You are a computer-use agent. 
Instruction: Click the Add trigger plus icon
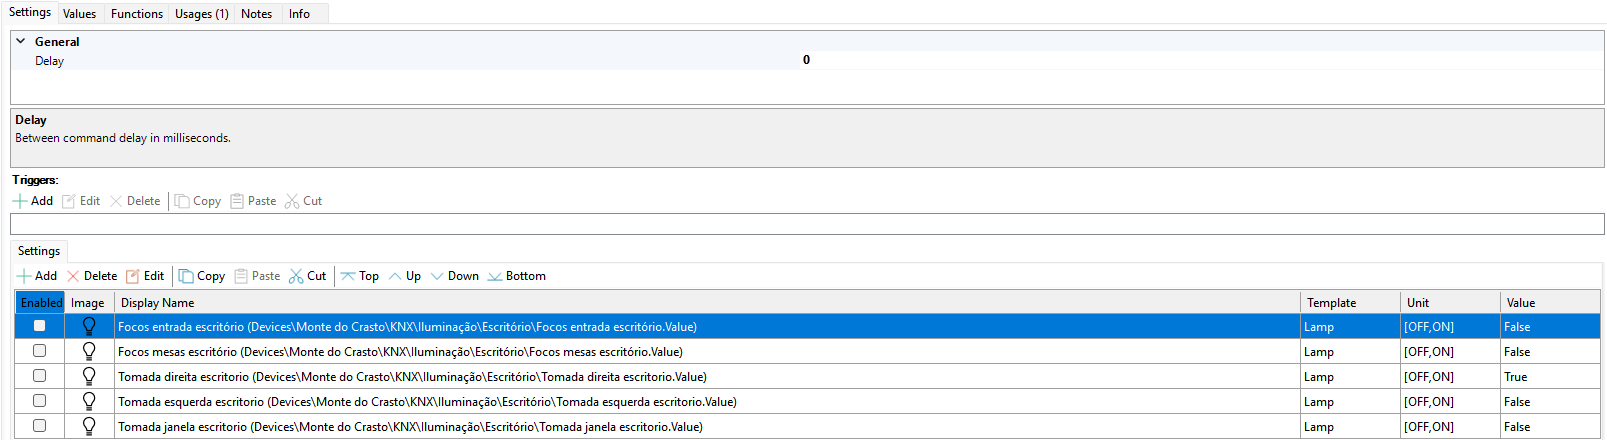pos(20,201)
